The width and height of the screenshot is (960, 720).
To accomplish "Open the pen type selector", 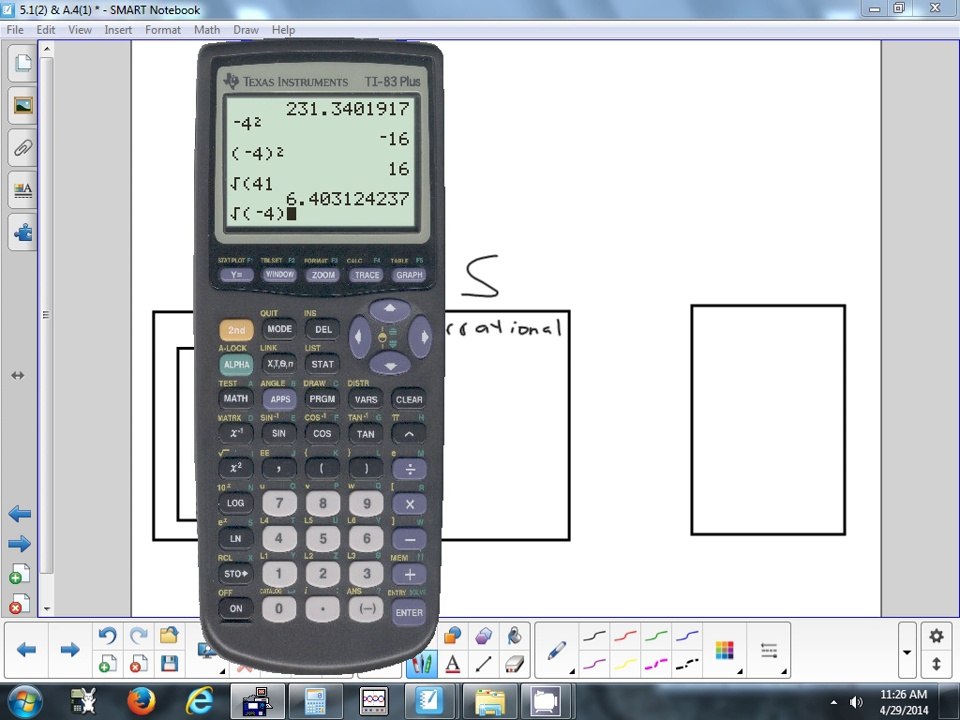I will point(557,650).
